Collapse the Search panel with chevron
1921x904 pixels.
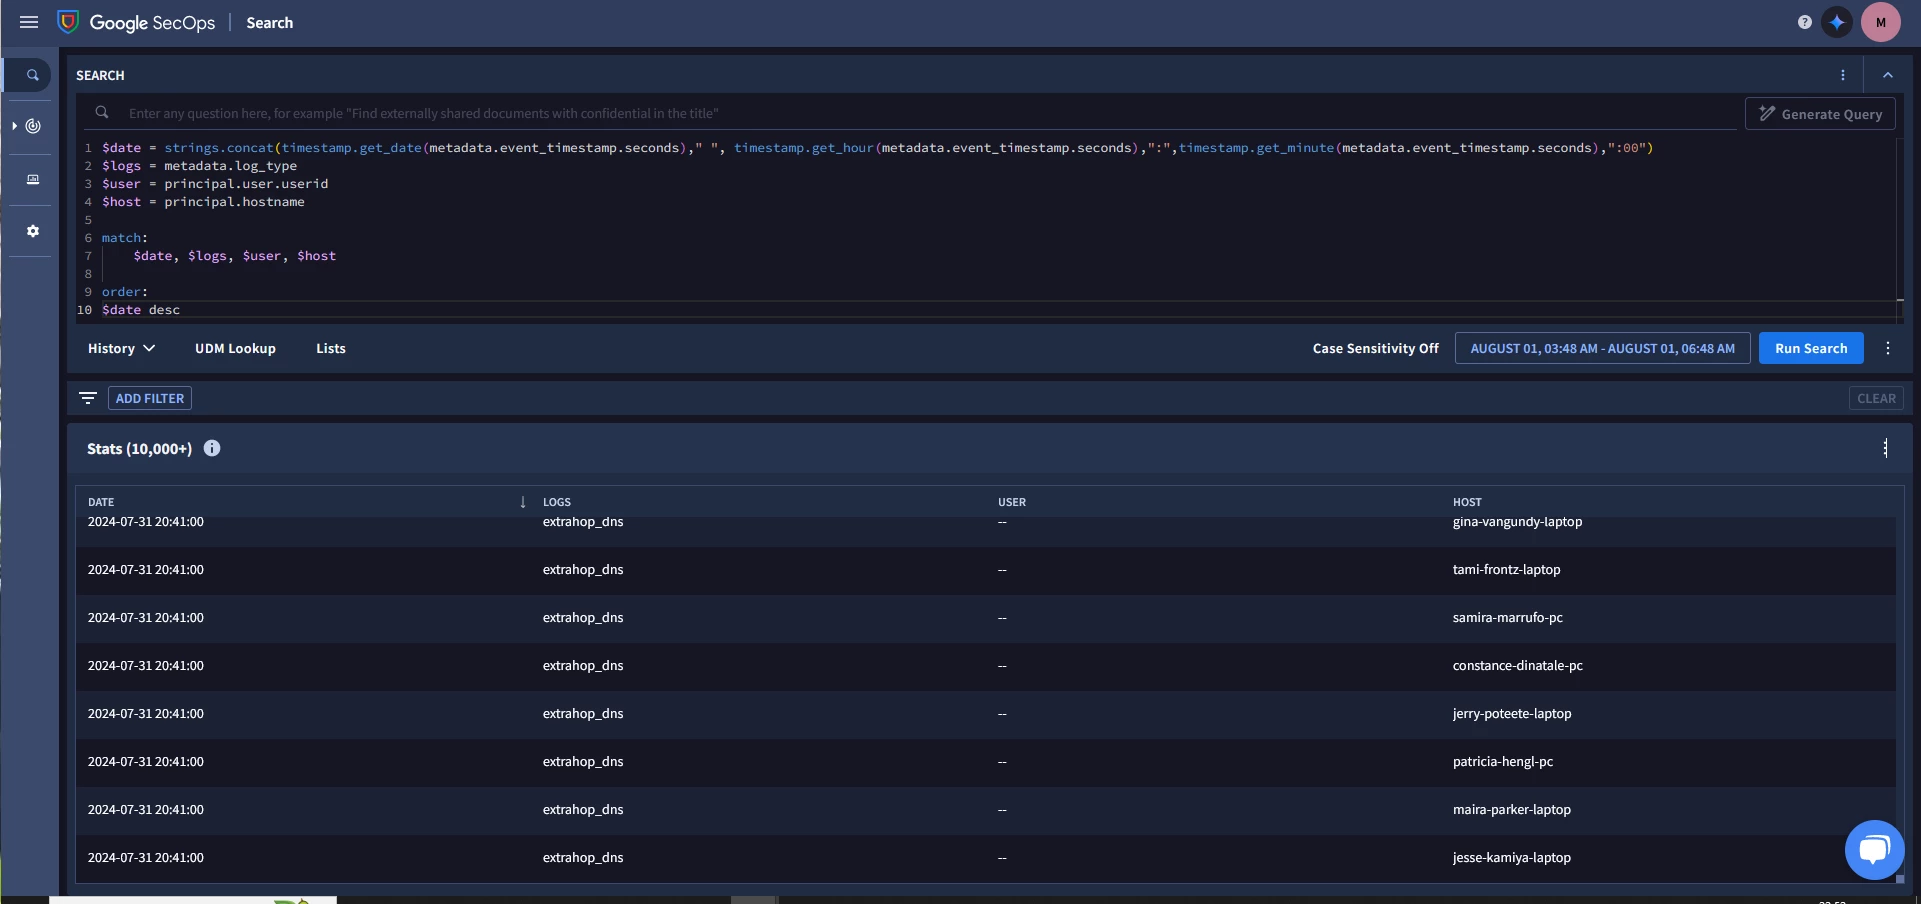coord(1888,75)
